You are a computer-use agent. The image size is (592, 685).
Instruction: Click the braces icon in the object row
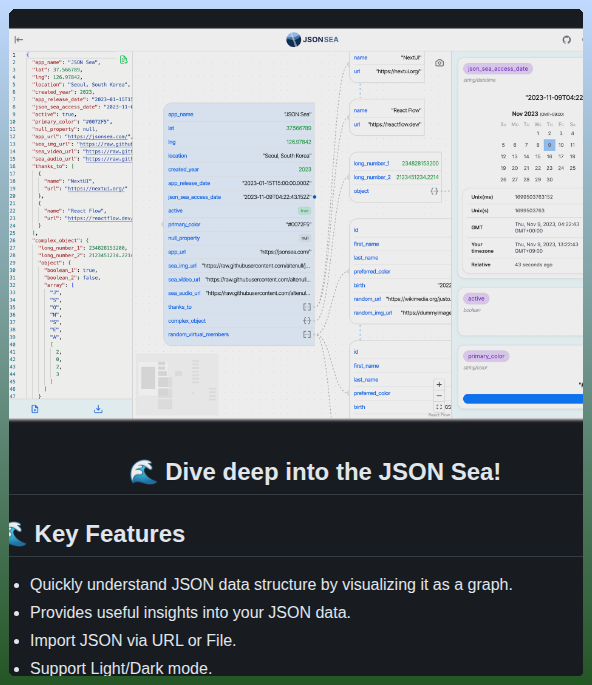click(434, 191)
